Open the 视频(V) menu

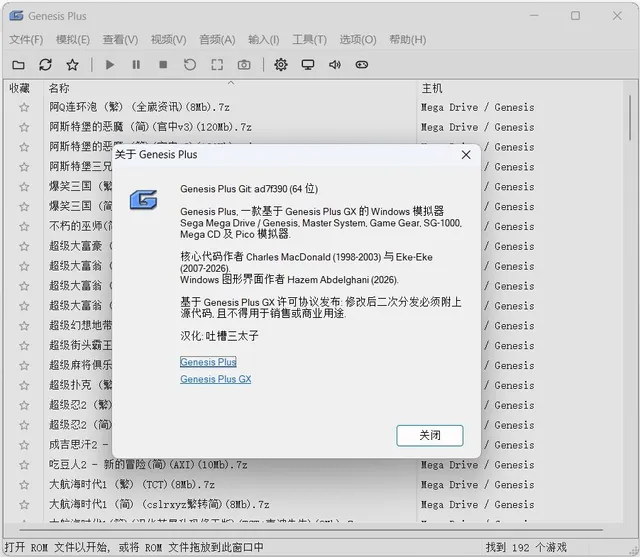pyautogui.click(x=169, y=40)
